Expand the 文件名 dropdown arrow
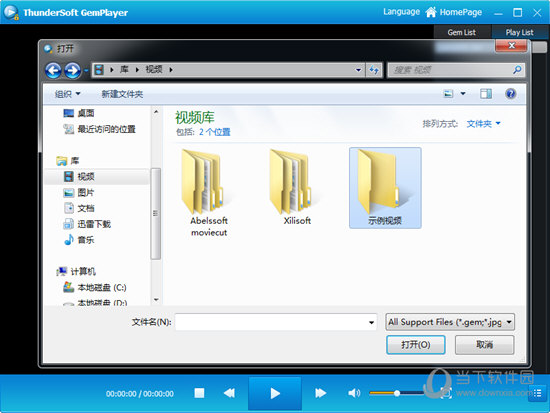Viewport: 550px width, 413px height. tap(371, 322)
